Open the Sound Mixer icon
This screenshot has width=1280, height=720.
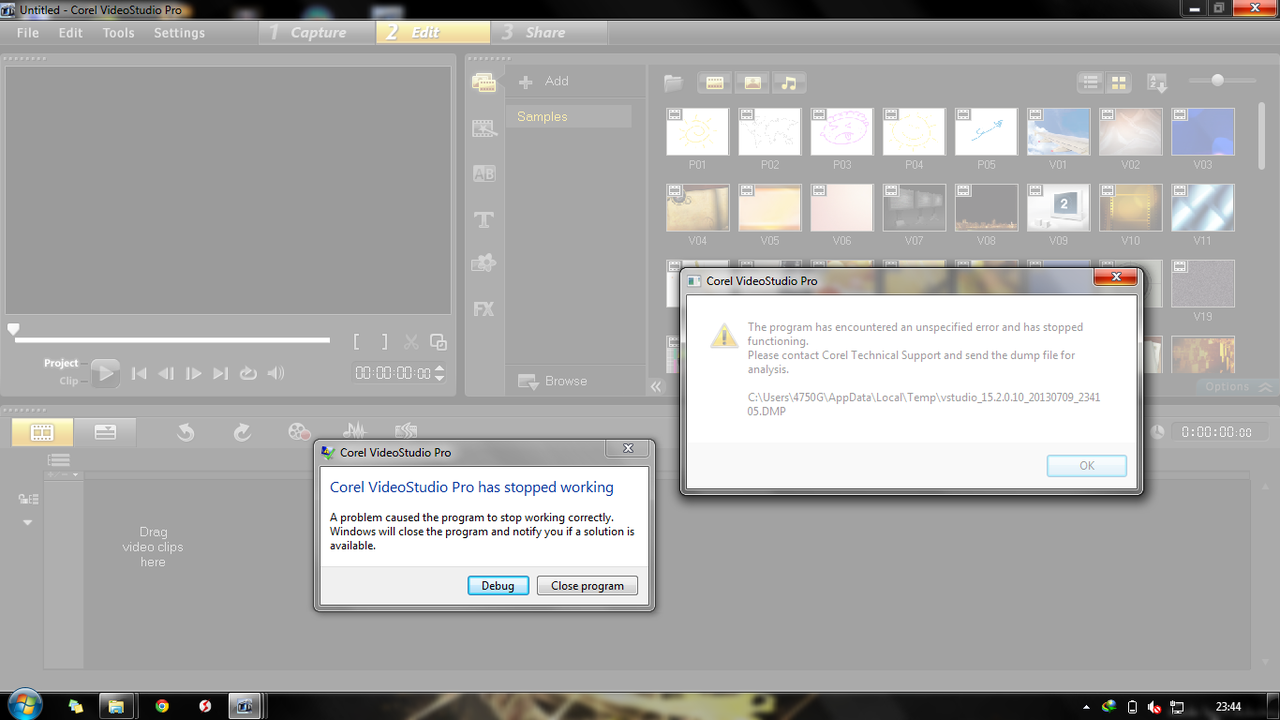tap(354, 430)
